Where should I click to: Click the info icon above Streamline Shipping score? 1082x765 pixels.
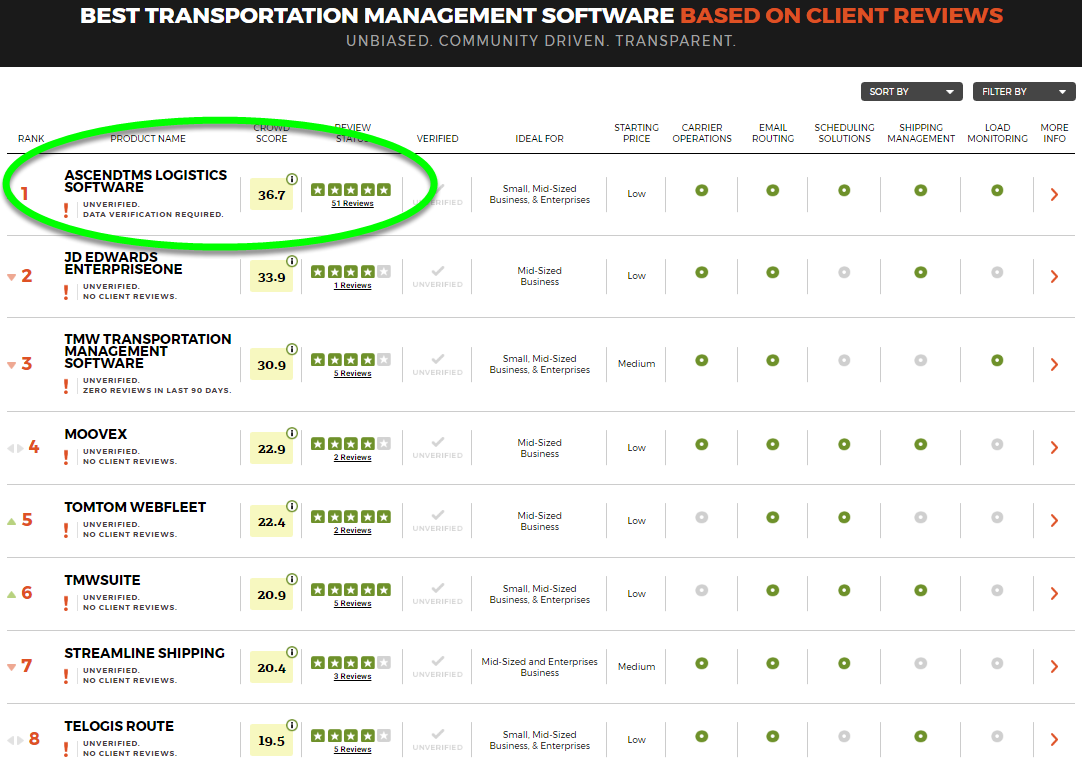click(x=292, y=652)
